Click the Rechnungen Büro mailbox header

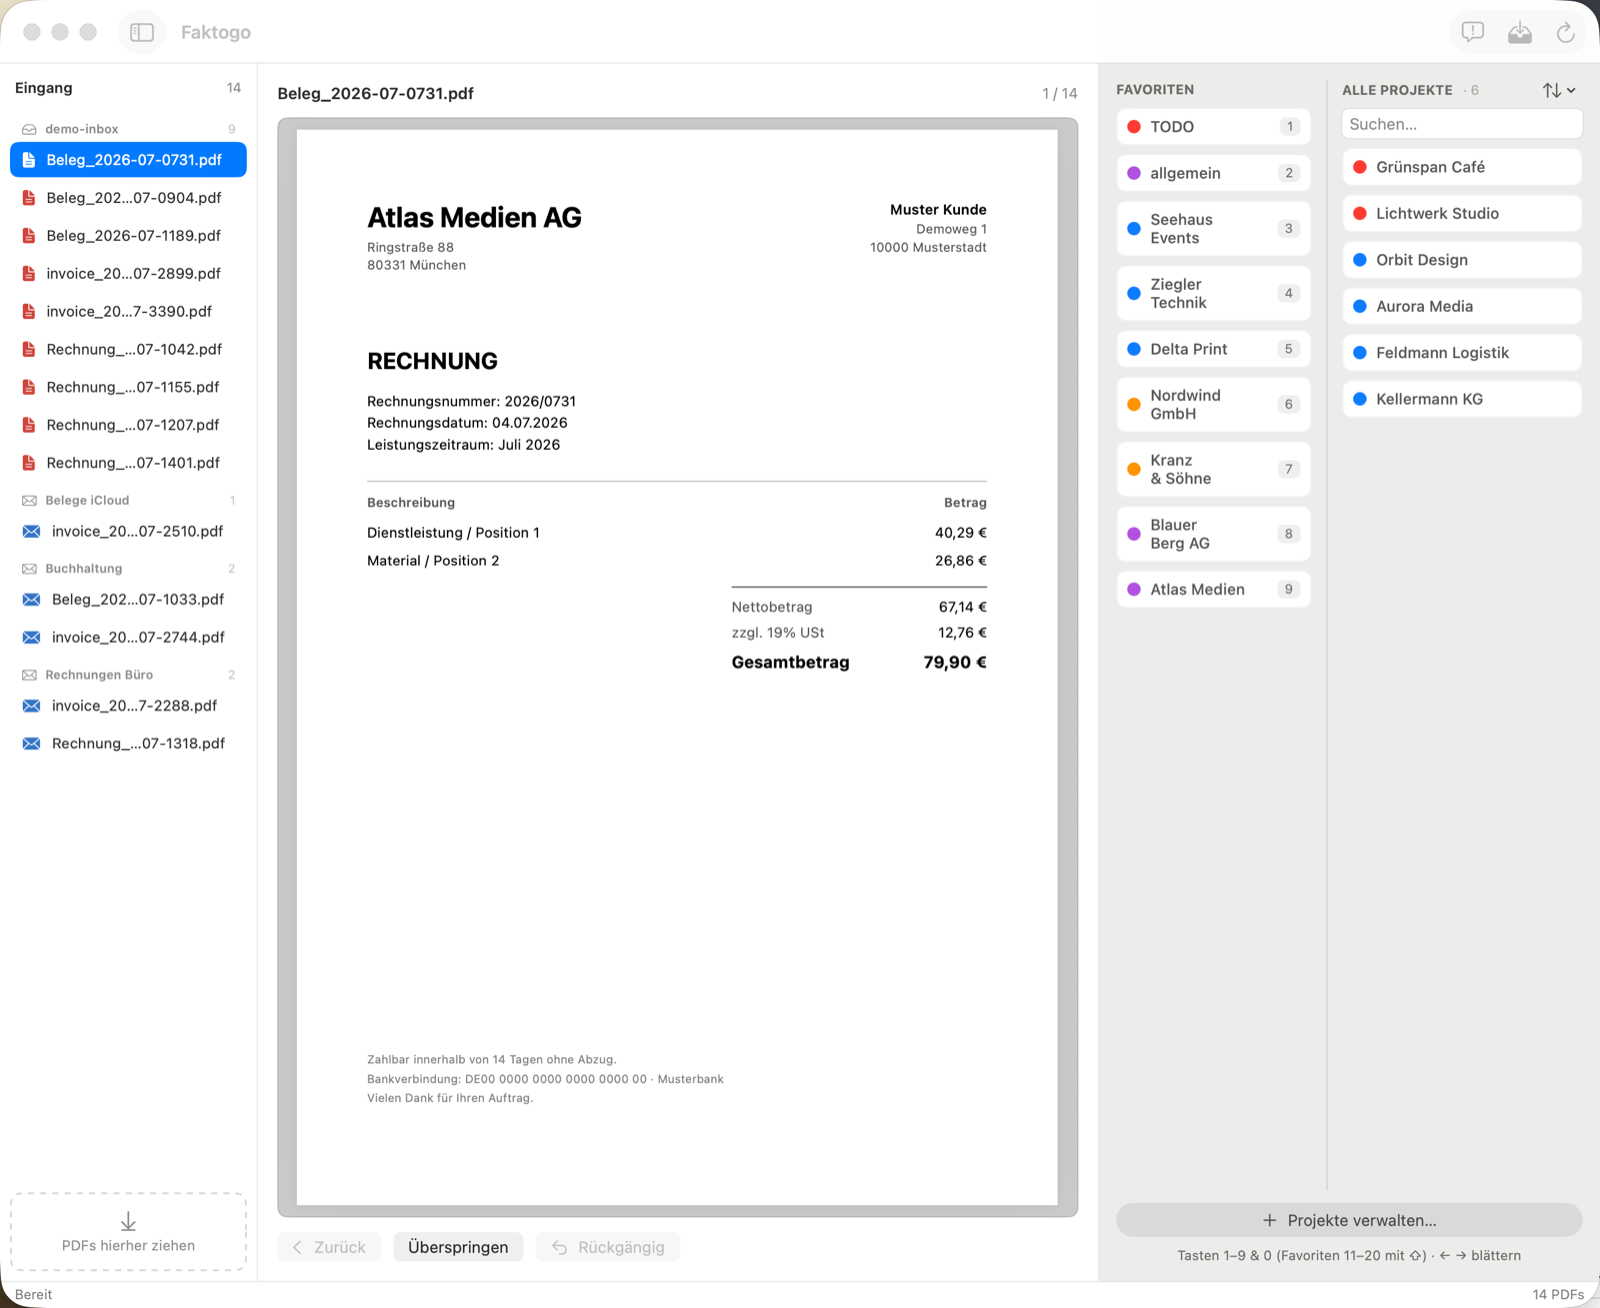point(128,675)
